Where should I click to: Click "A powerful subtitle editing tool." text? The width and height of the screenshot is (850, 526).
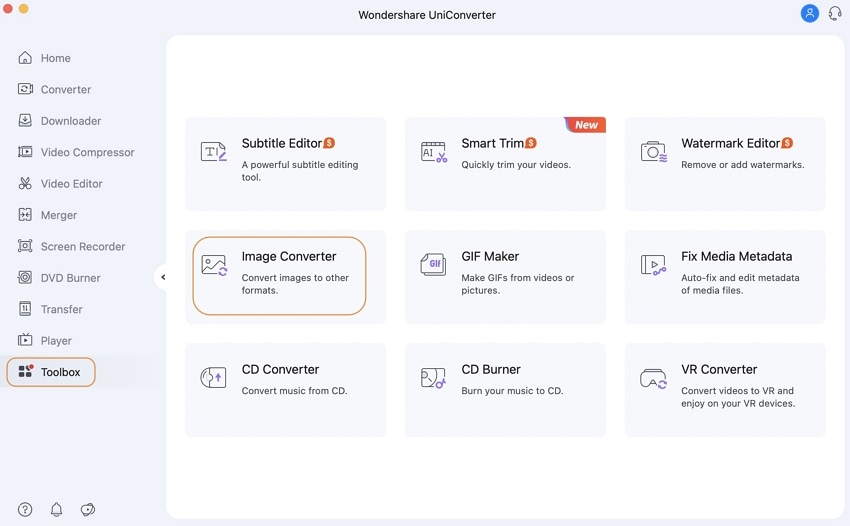coord(300,171)
